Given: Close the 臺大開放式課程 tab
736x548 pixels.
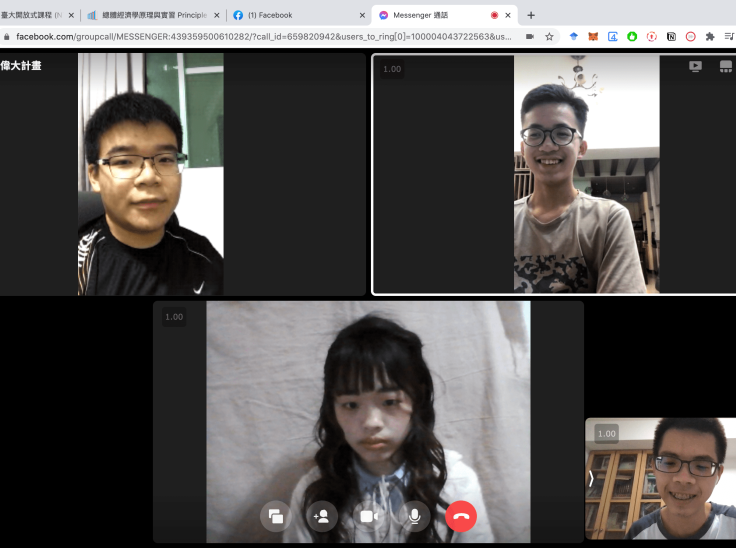Looking at the screenshot, I should pos(71,15).
